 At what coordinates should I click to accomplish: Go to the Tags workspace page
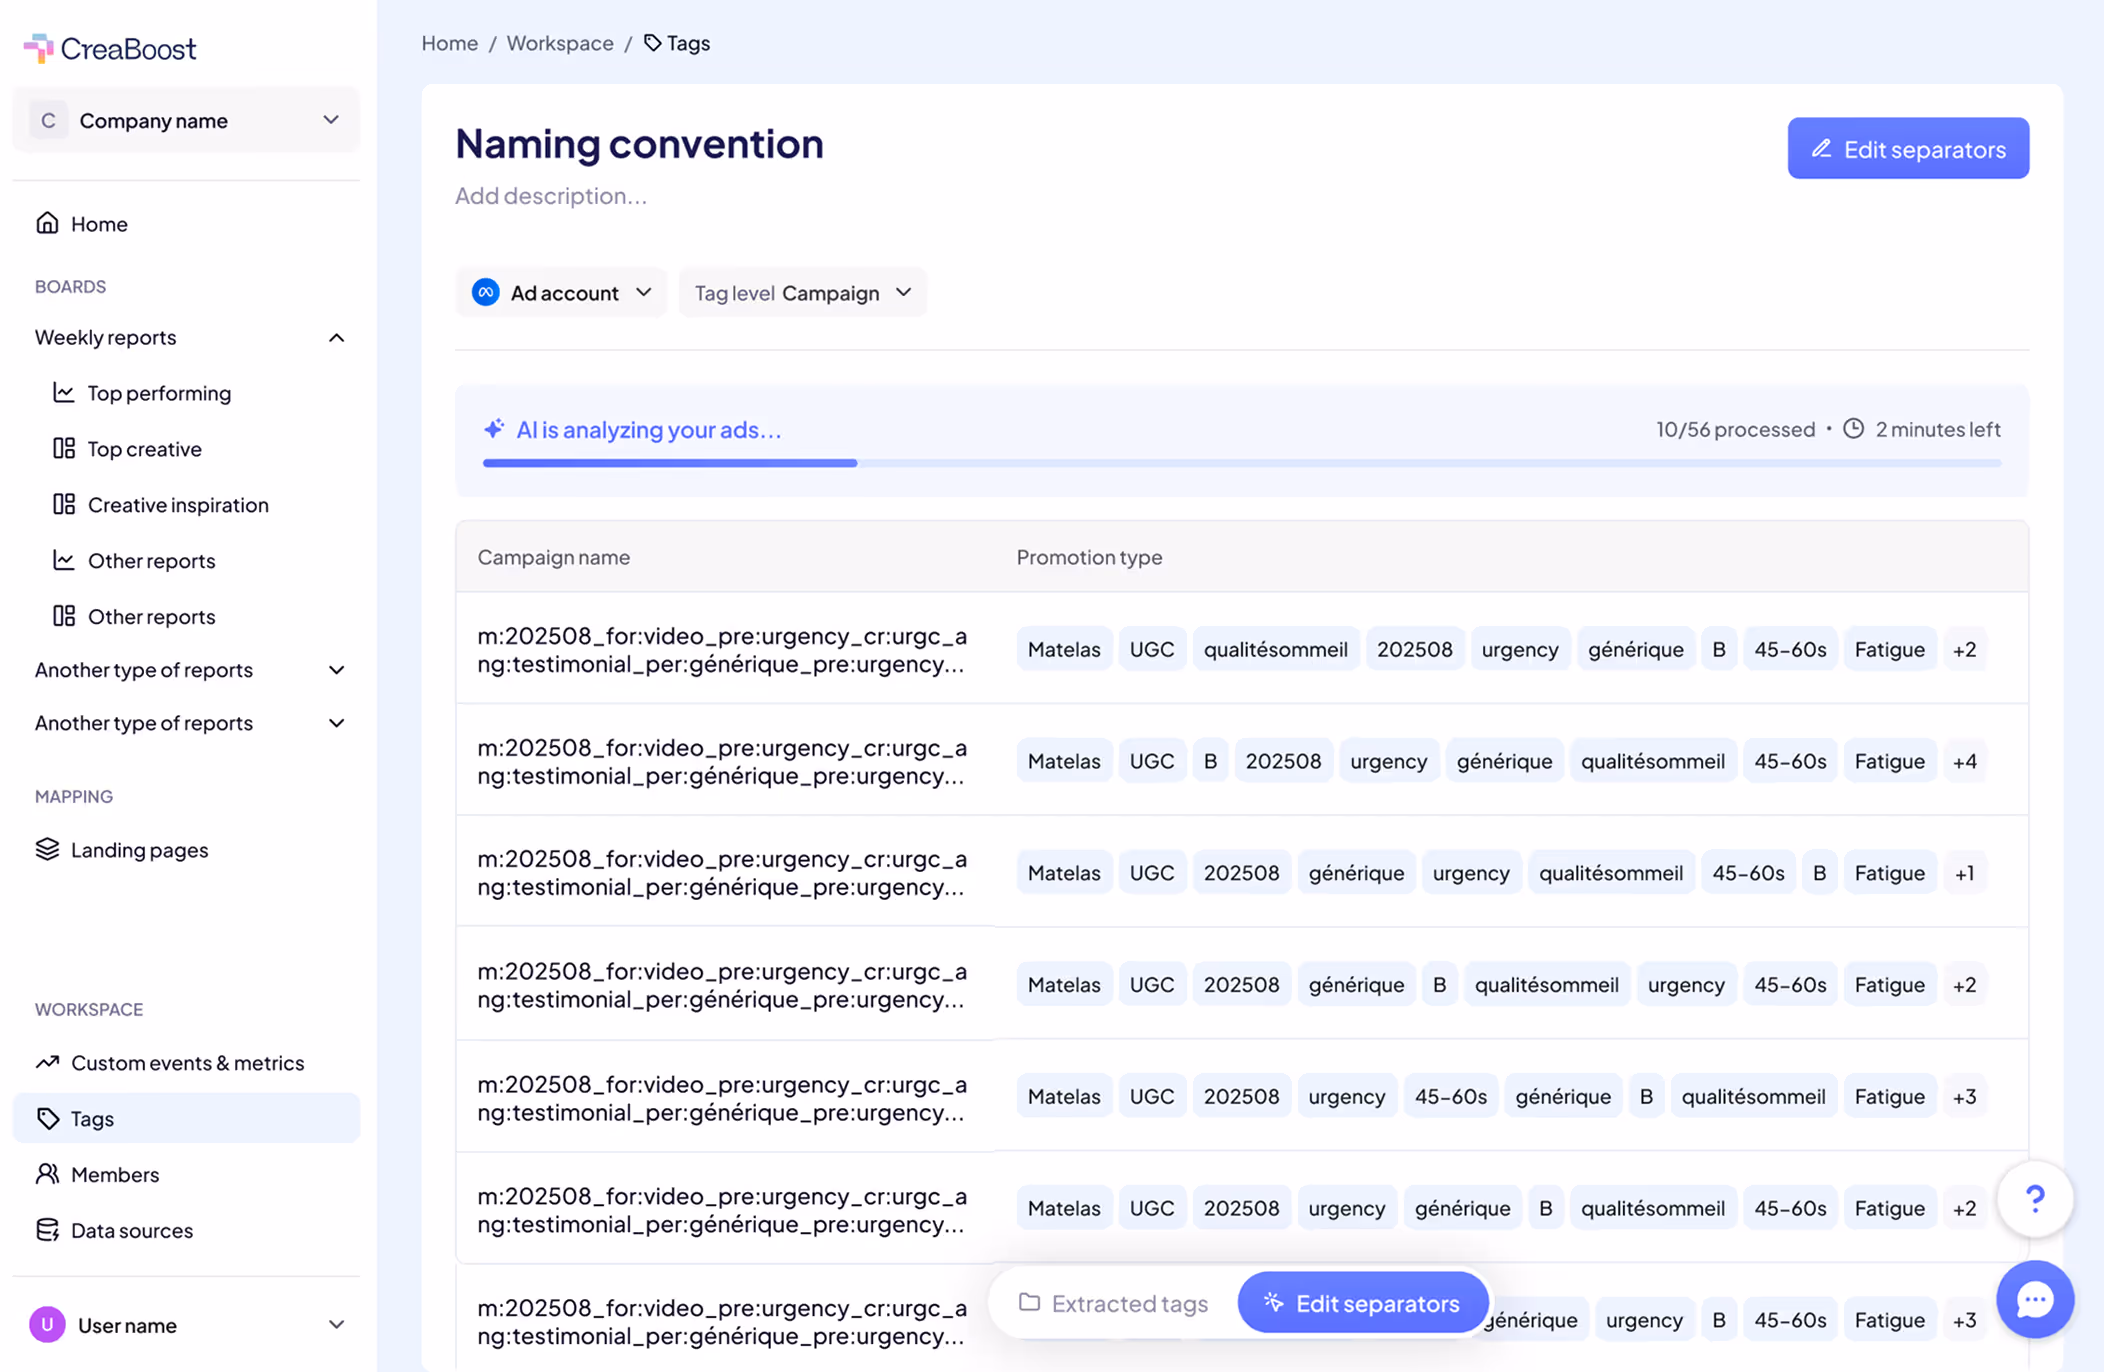click(92, 1118)
